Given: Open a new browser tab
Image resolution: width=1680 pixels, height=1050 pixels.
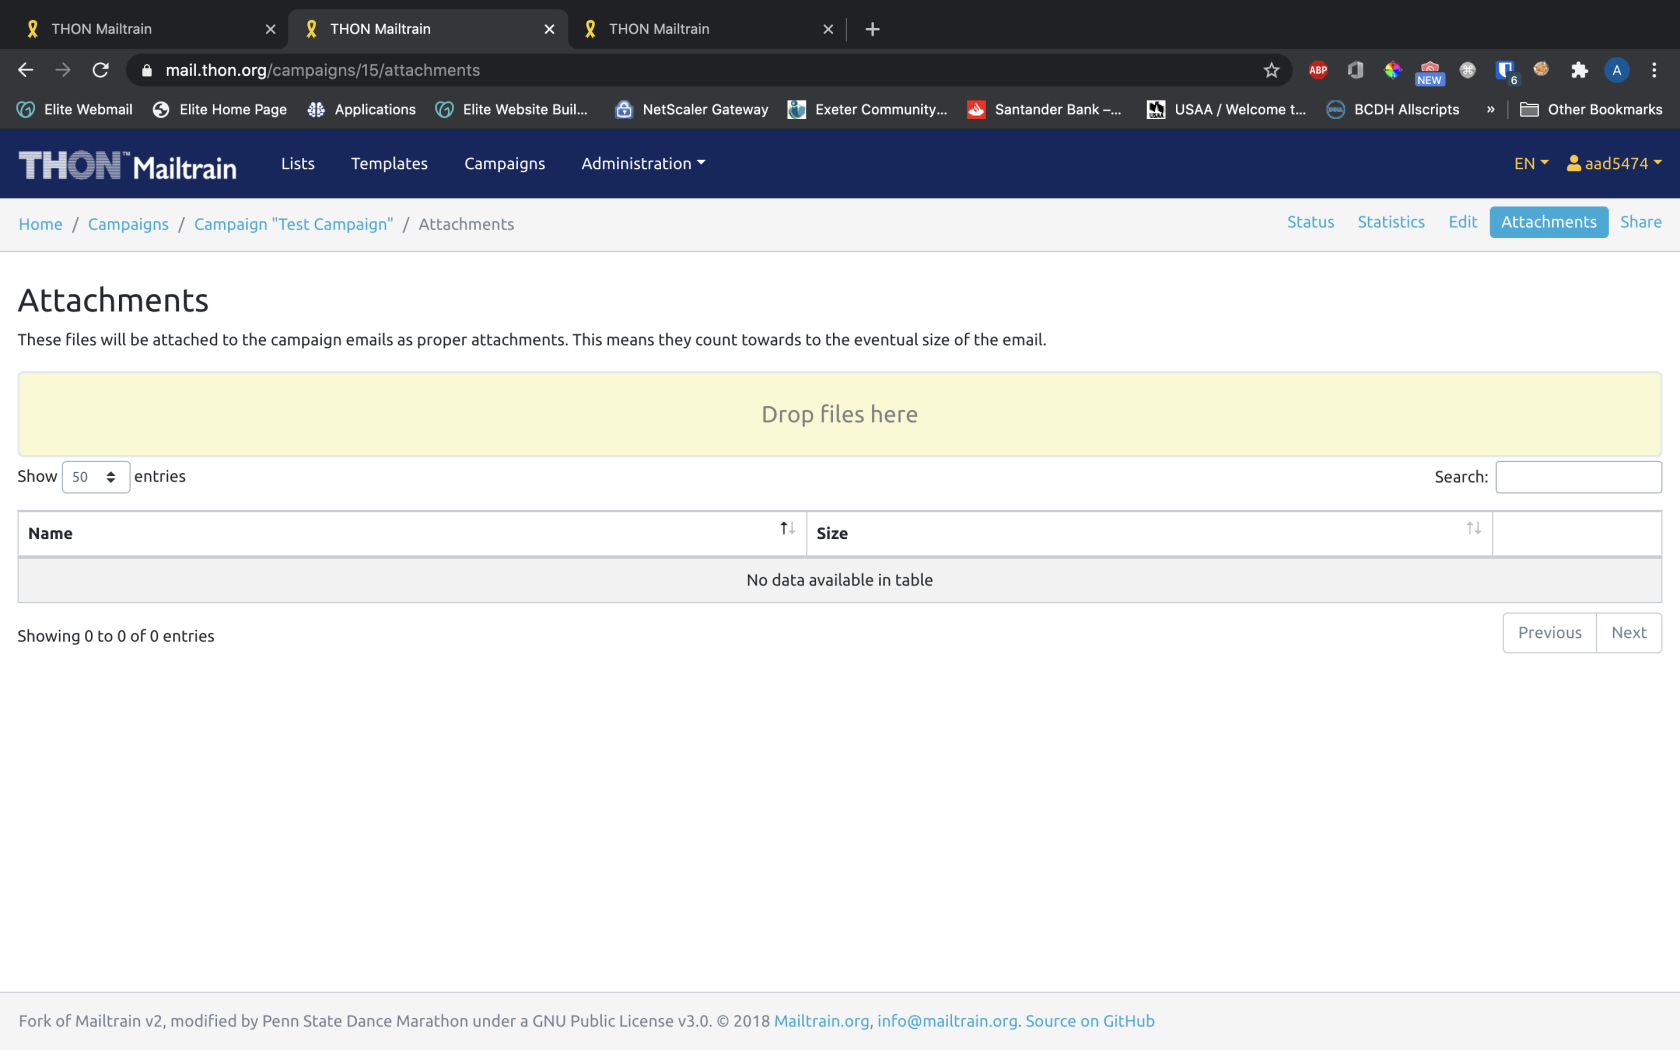Looking at the screenshot, I should [872, 29].
